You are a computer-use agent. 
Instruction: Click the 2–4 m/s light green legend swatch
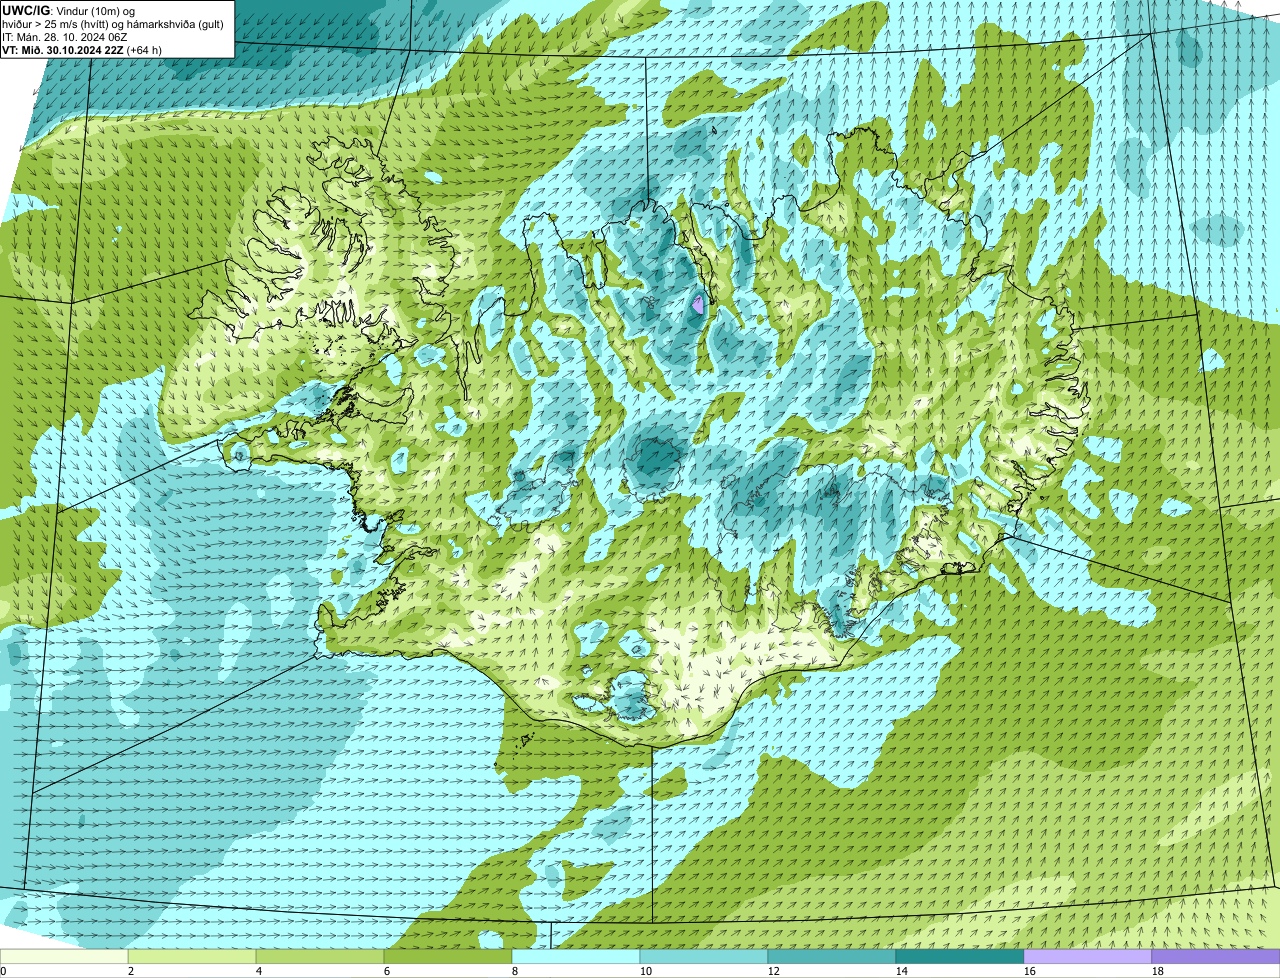point(192,957)
